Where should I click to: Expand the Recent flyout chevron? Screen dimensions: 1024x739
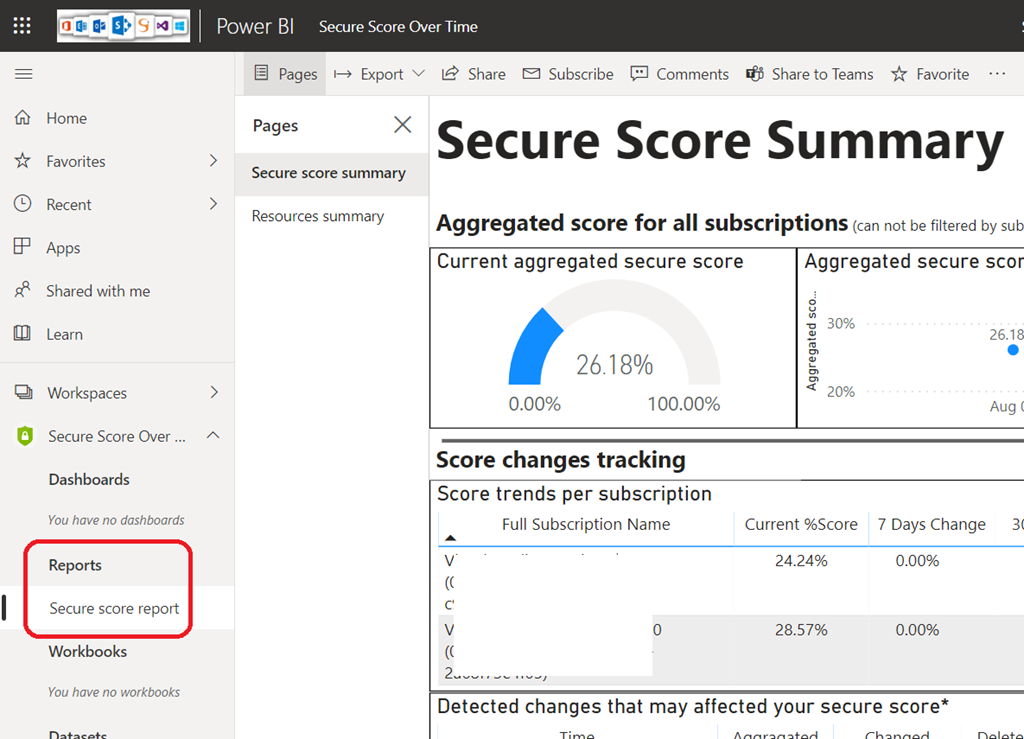213,204
